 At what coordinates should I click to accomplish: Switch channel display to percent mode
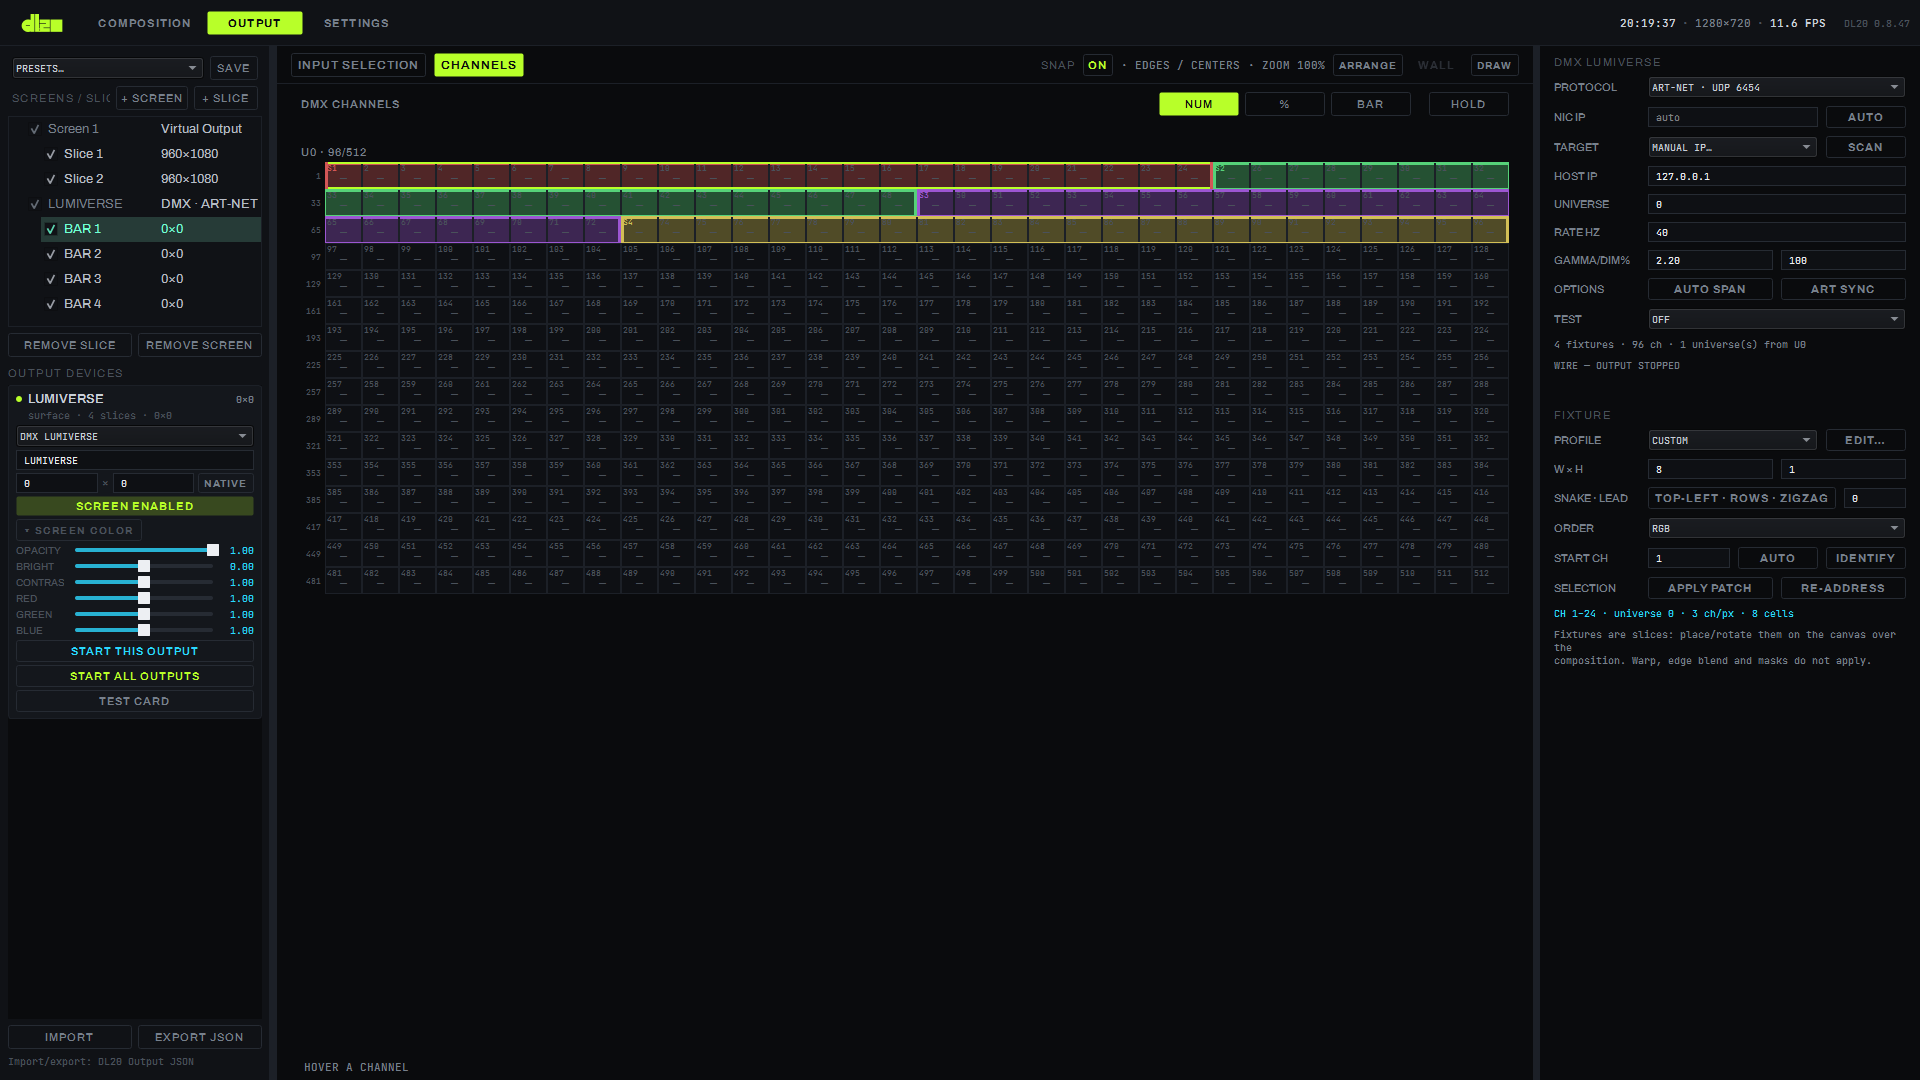coord(1284,104)
